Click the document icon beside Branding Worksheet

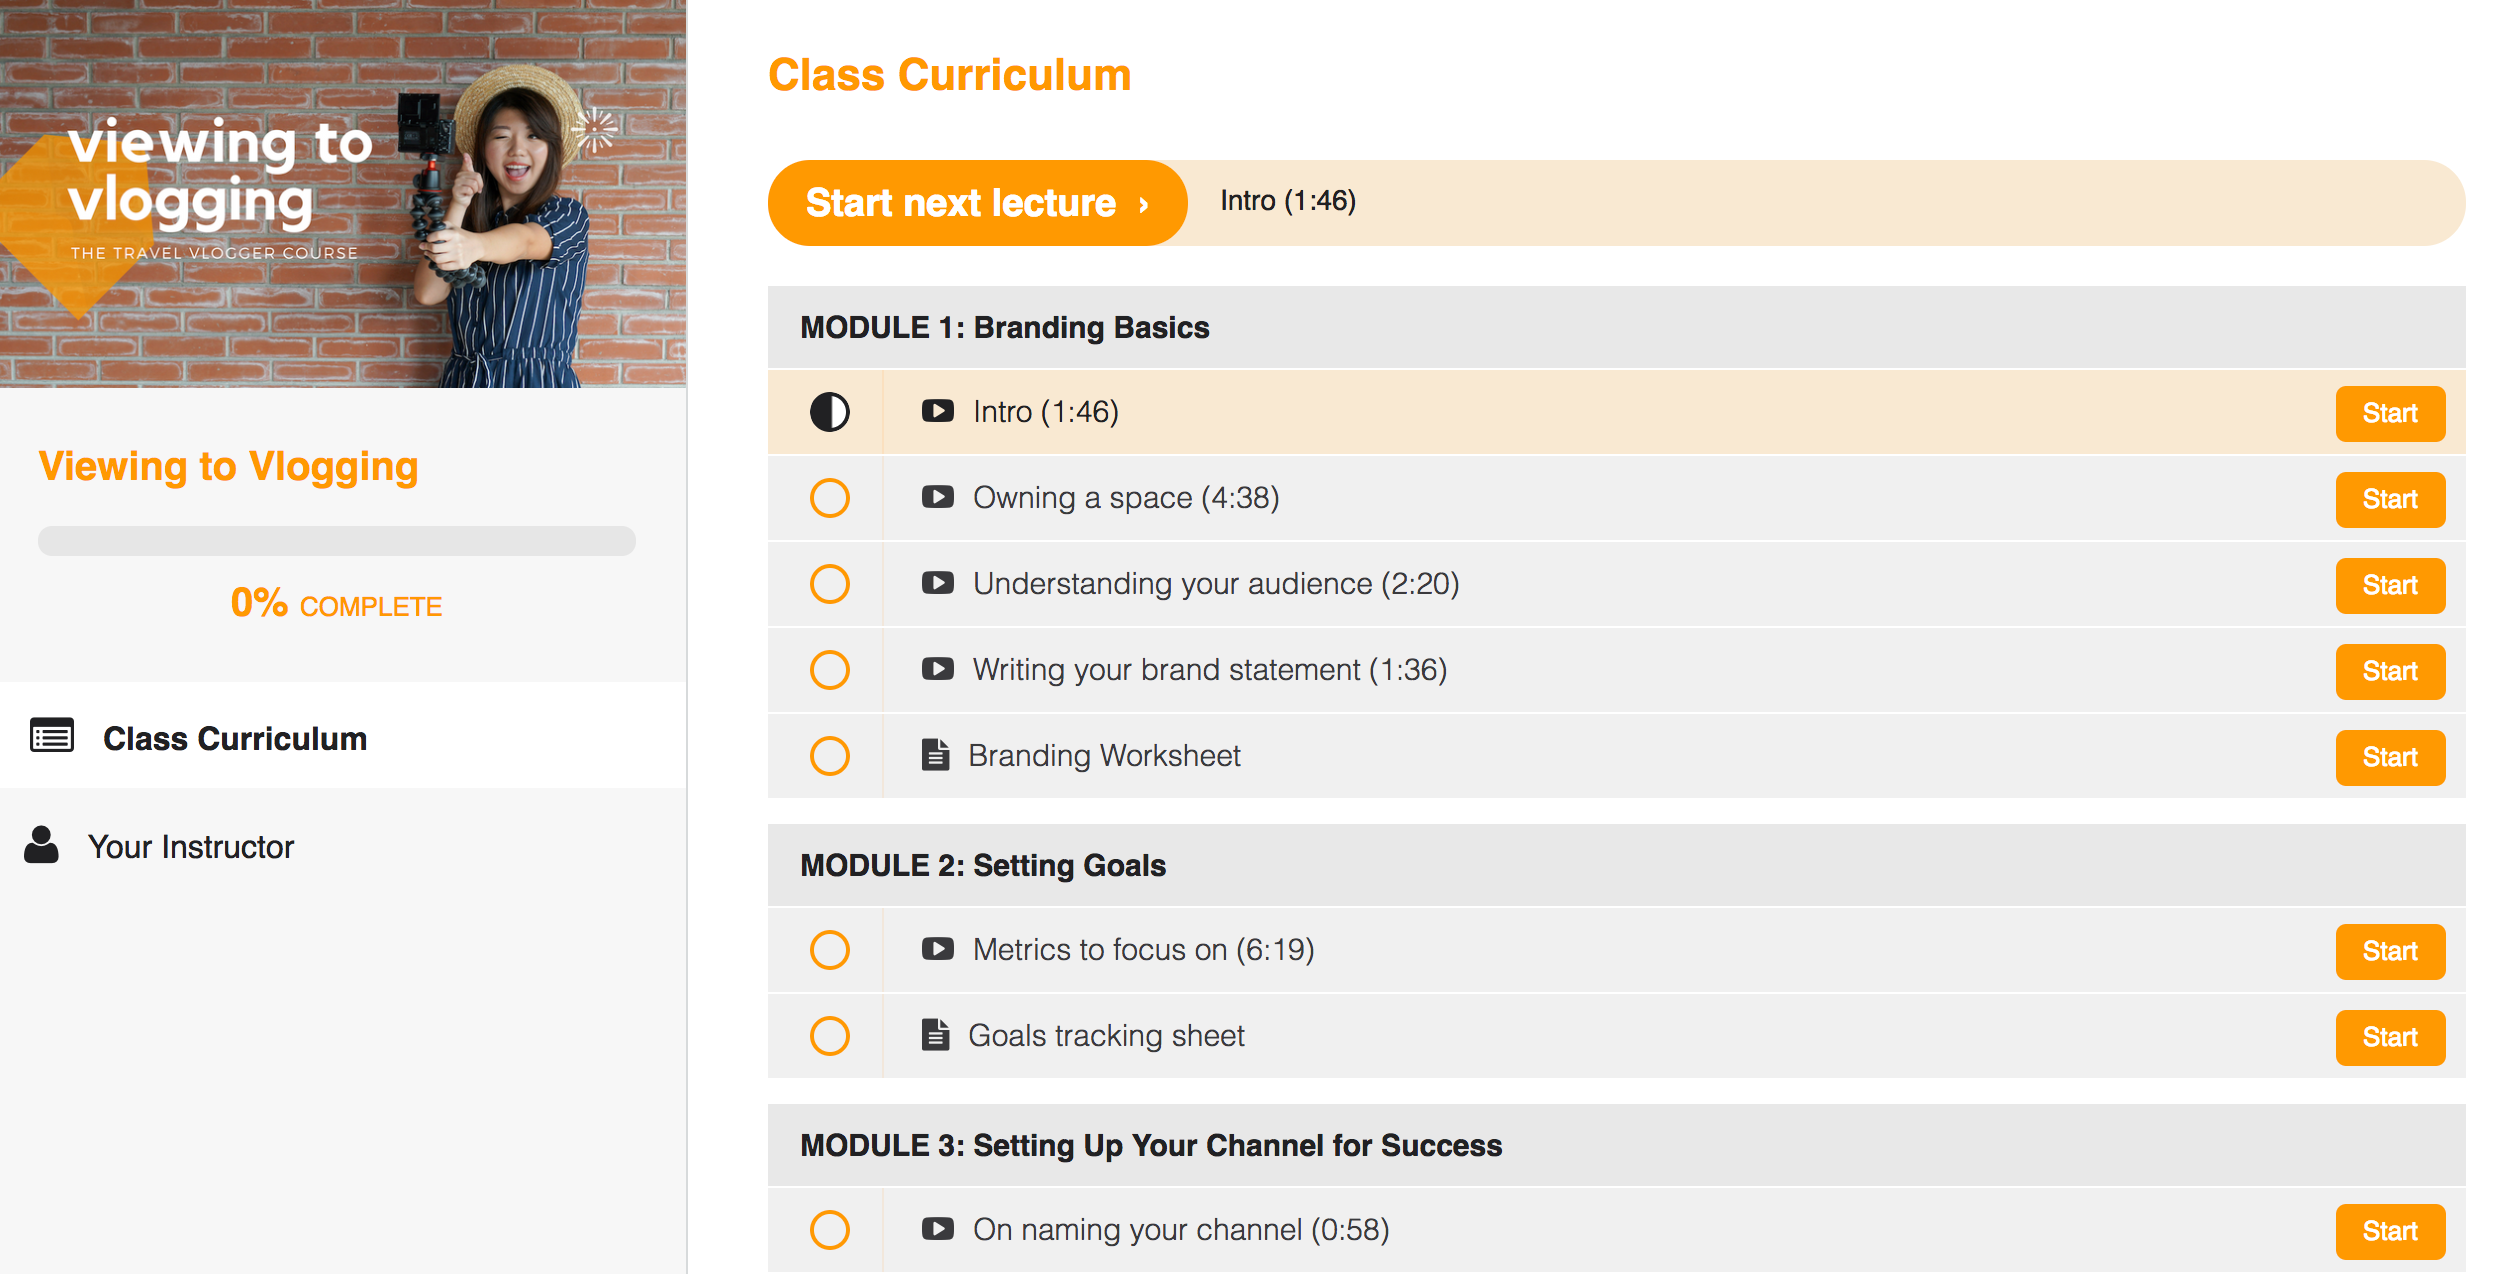[x=935, y=755]
